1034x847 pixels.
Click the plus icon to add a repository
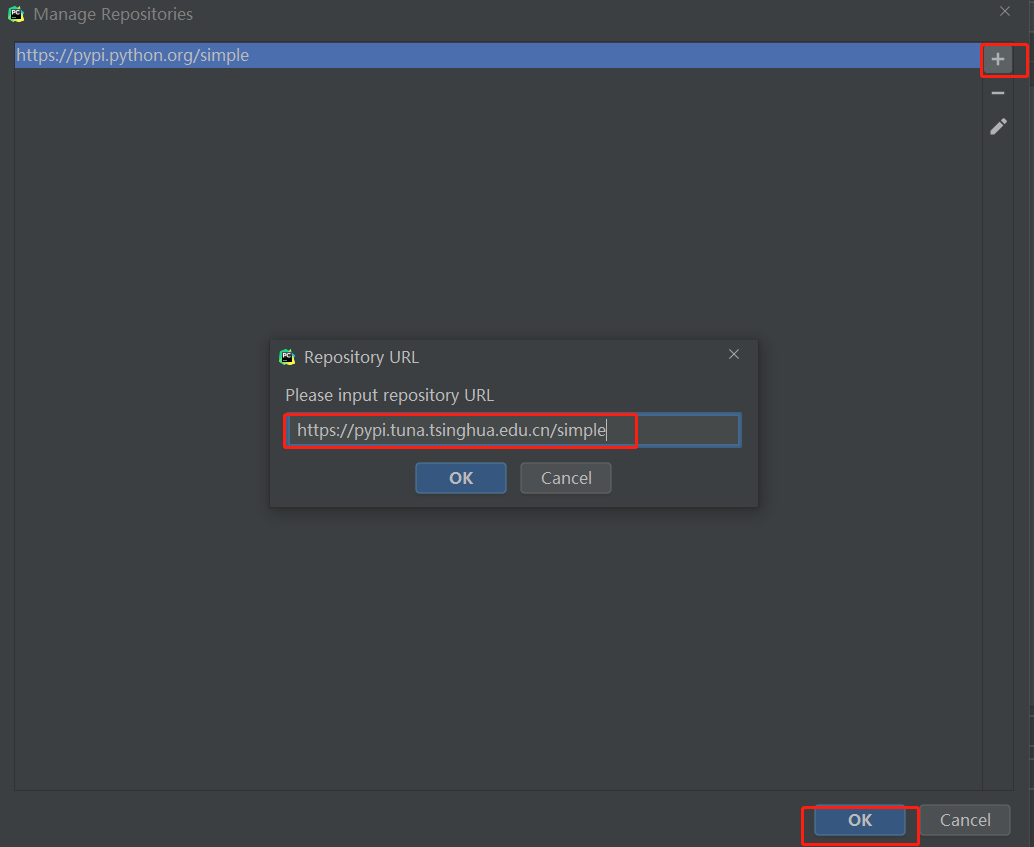pyautogui.click(x=998, y=59)
